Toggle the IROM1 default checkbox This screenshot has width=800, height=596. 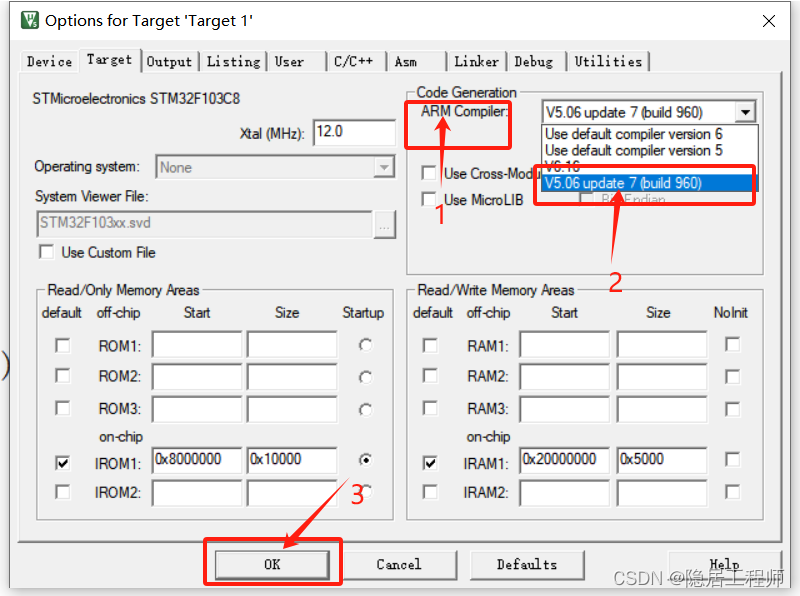(x=62, y=463)
